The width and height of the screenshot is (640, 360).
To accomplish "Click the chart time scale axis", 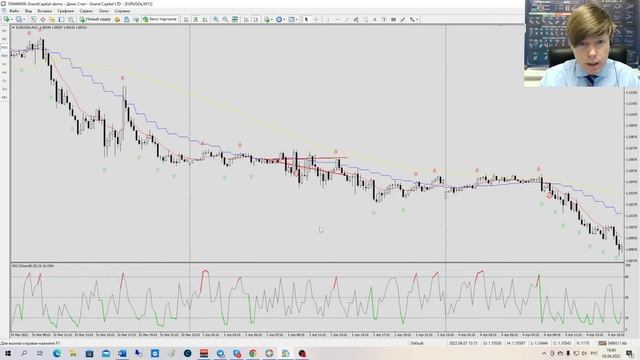I will [317, 334].
